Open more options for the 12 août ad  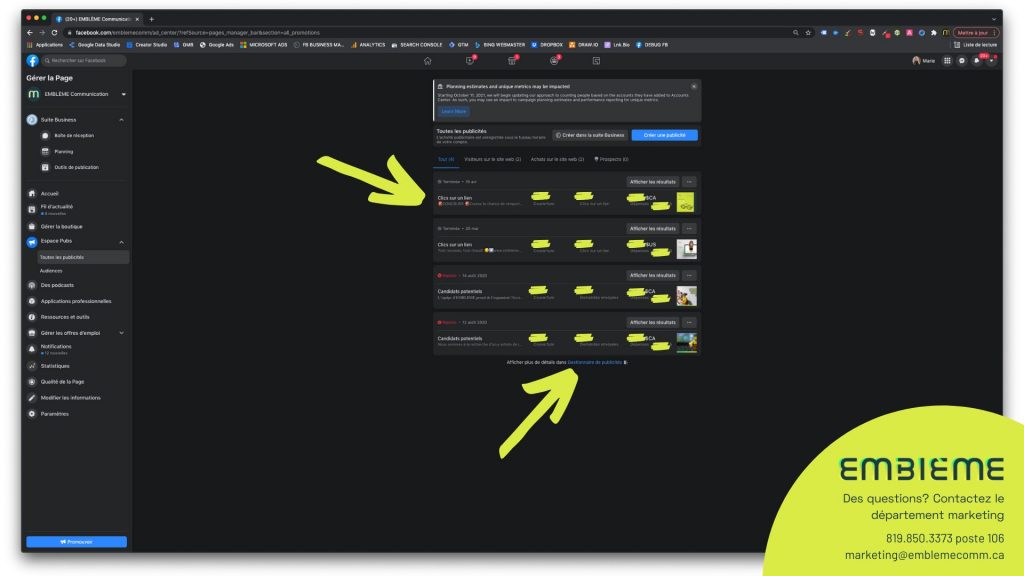click(689, 322)
